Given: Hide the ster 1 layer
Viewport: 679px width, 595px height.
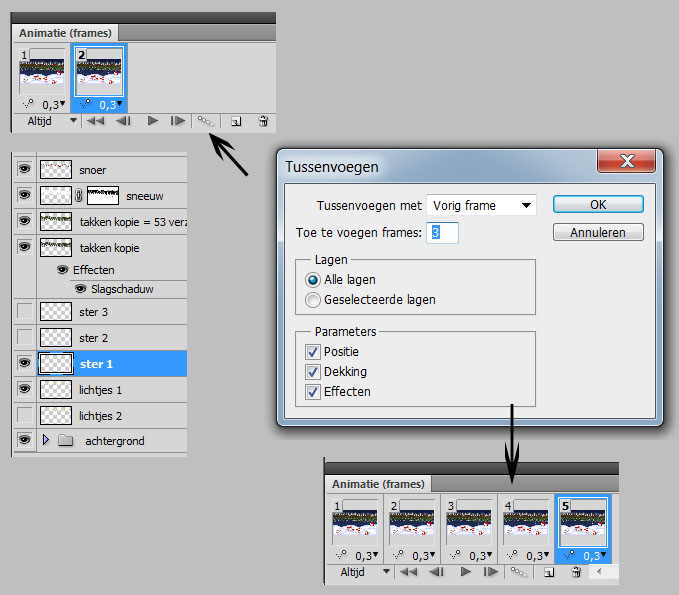Looking at the screenshot, I should [x=25, y=362].
